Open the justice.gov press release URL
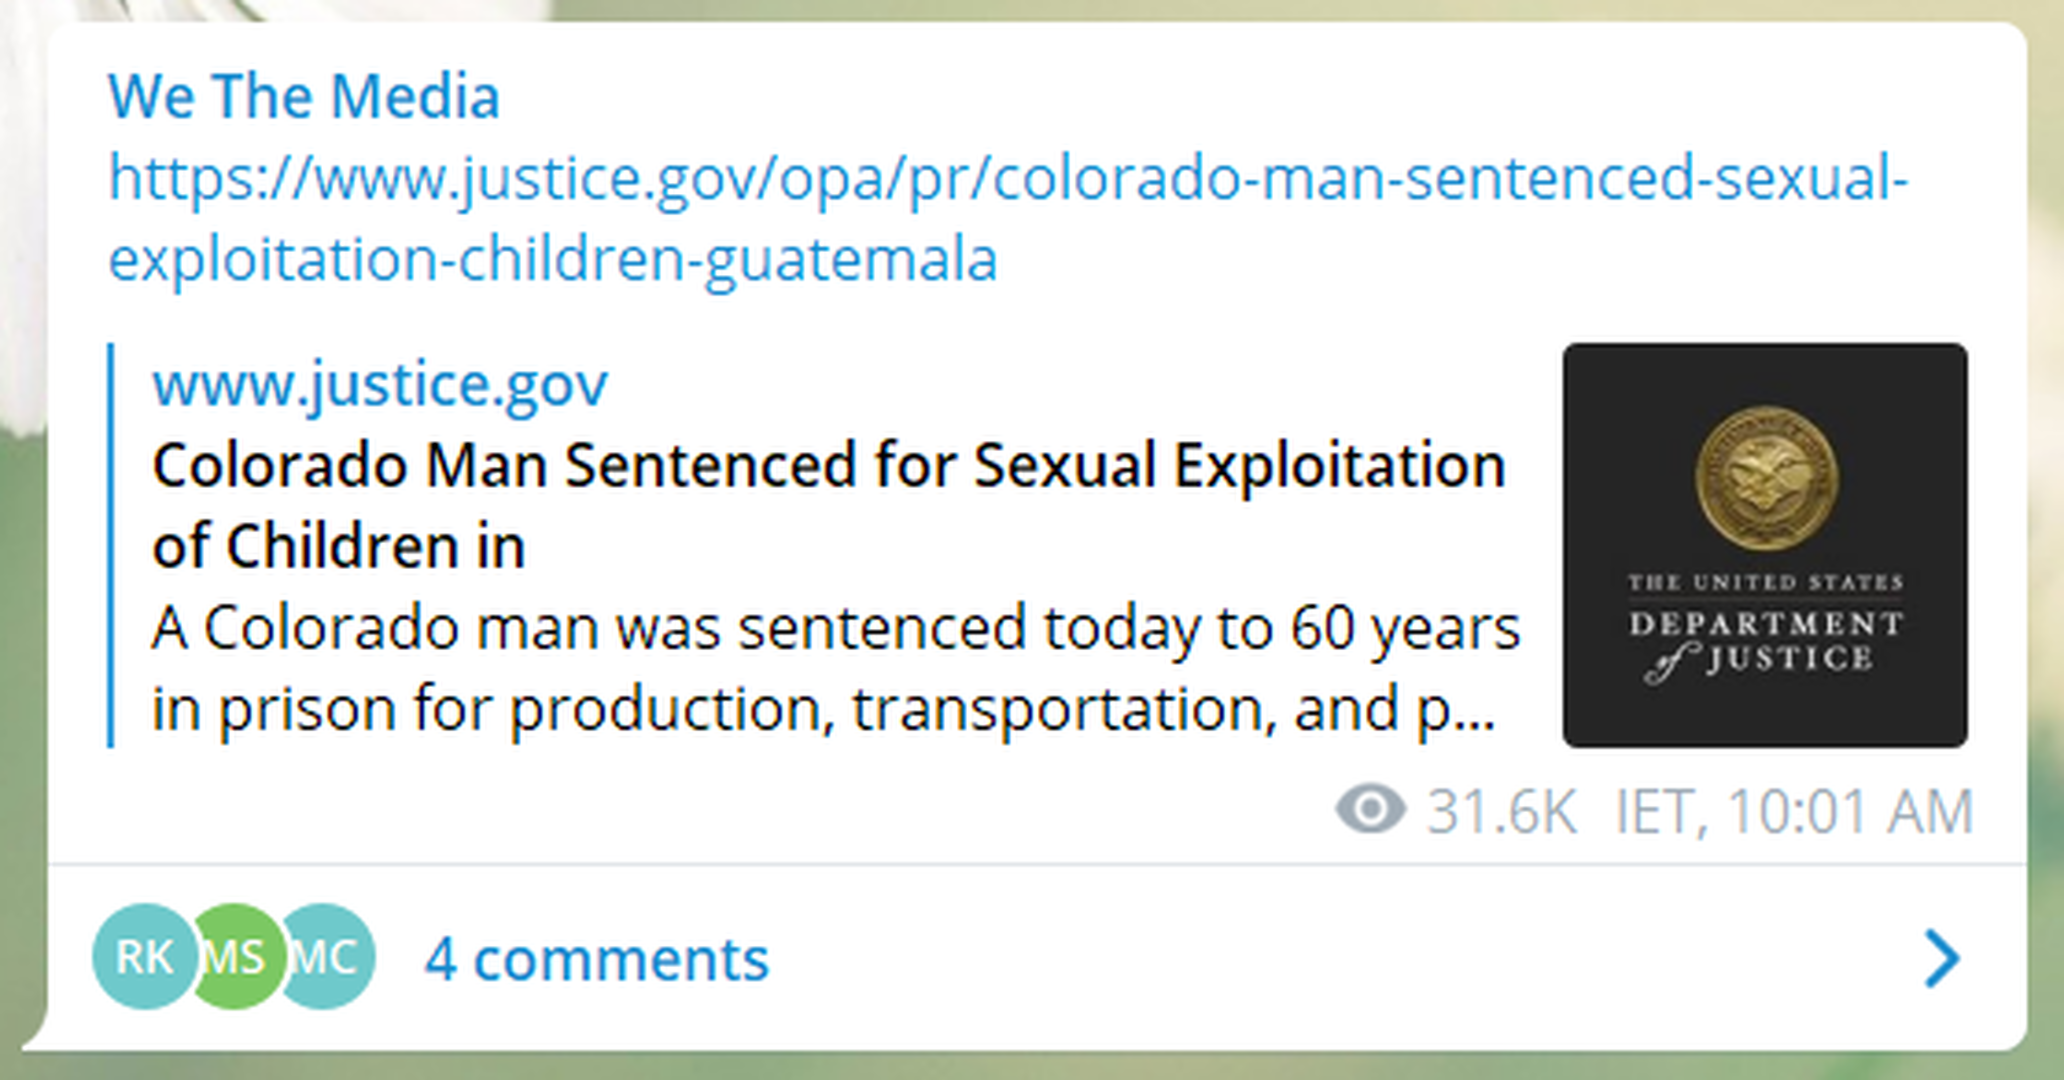 tap(1008, 178)
